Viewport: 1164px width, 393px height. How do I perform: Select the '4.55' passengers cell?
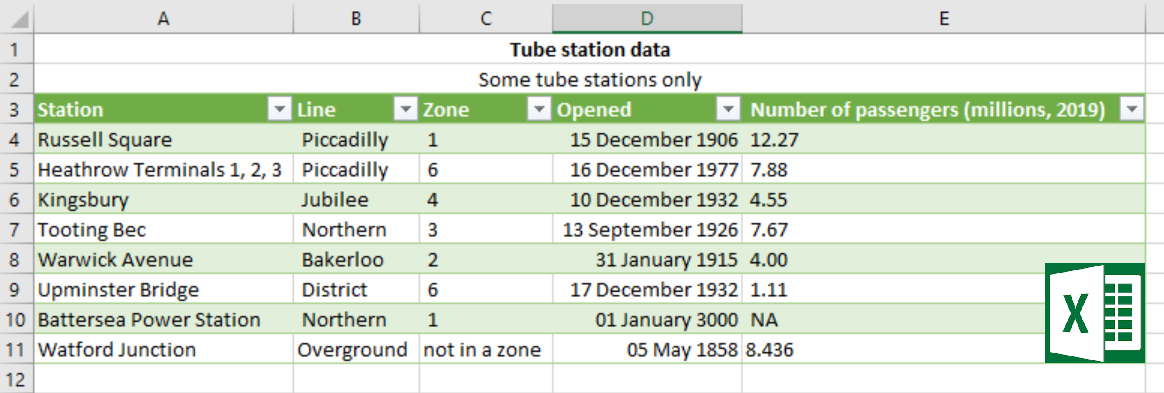[x=944, y=199]
